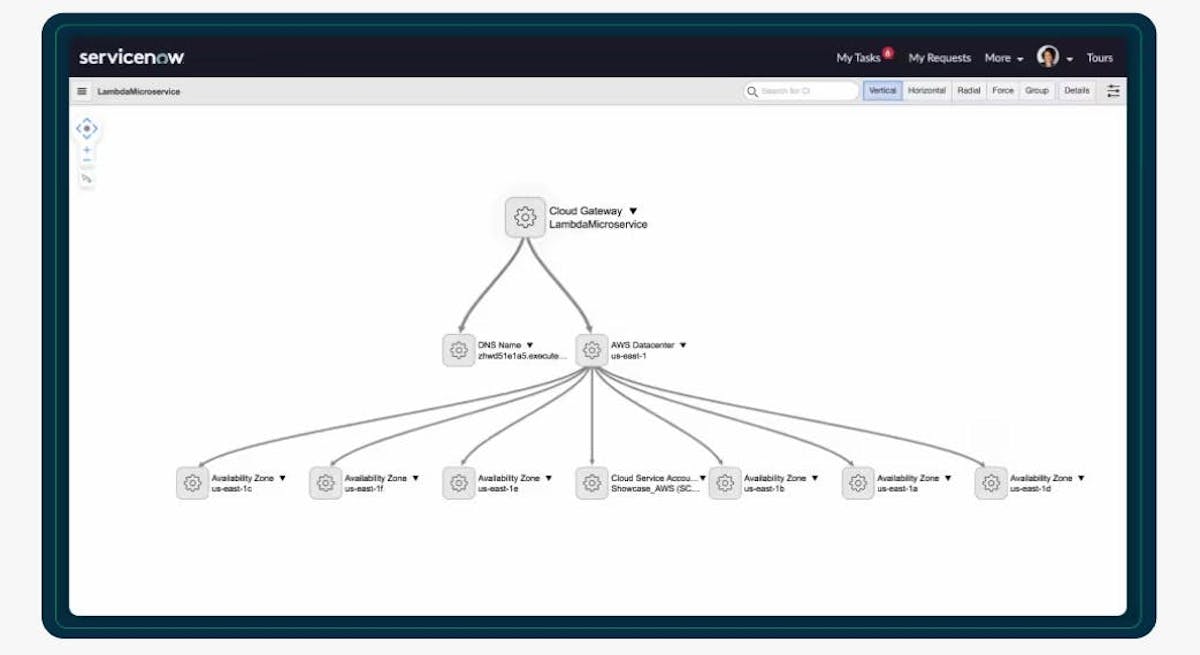Zoom out using the minus icon

86,158
